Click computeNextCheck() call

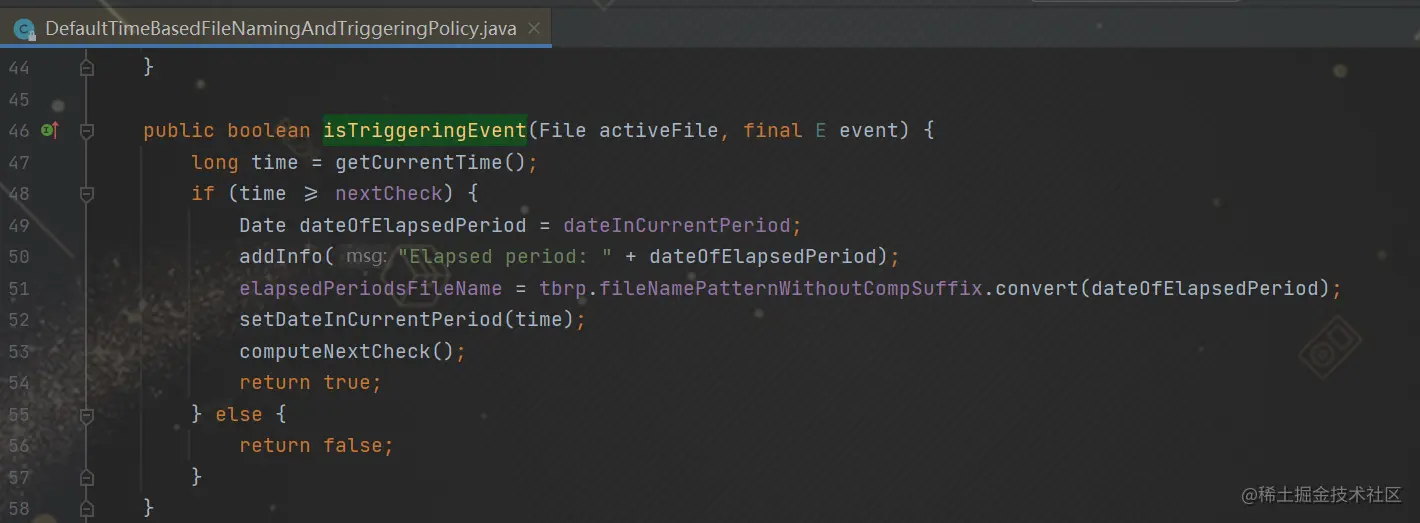[347, 351]
